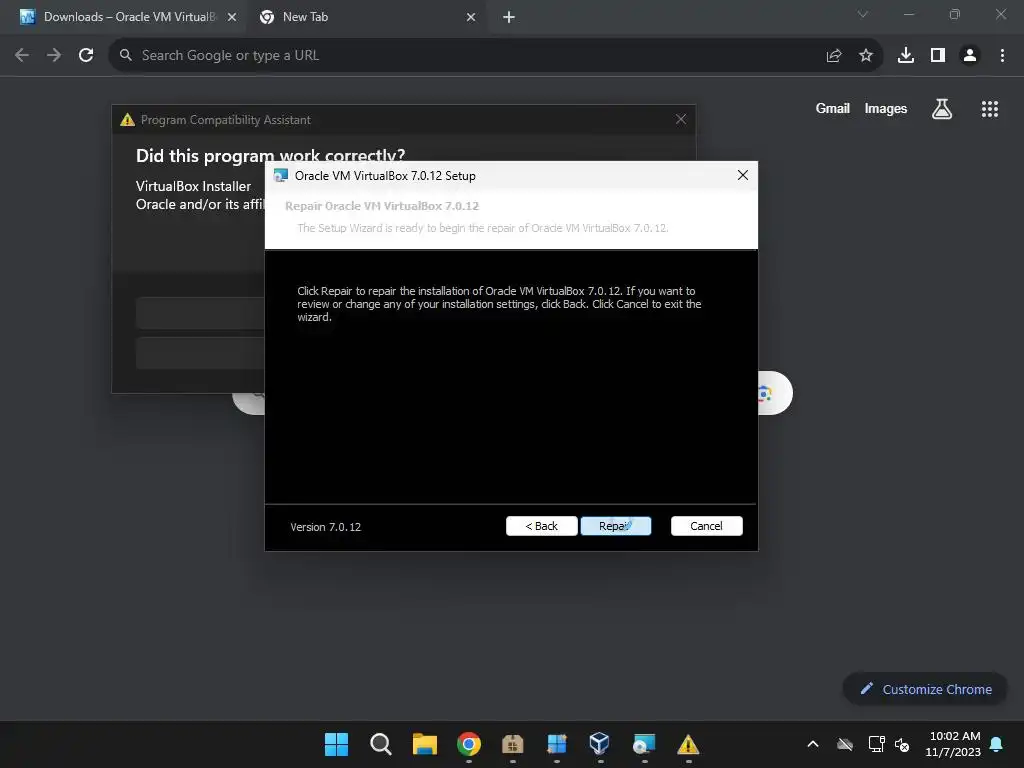Open the Images link
1024x768 pixels.
pos(886,108)
